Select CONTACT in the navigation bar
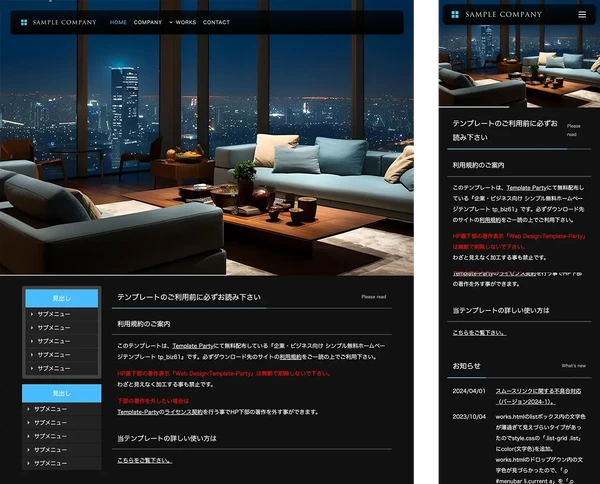Viewport: 600px width, 484px height. click(216, 22)
